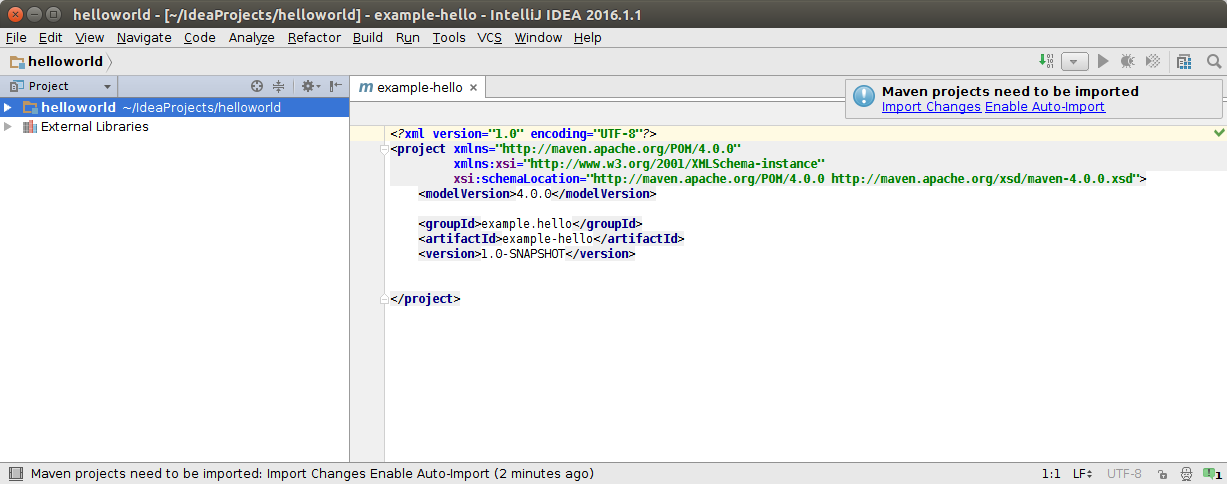The width and height of the screenshot is (1227, 484).
Task: Open the event log notification icon
Action: pos(1213,473)
